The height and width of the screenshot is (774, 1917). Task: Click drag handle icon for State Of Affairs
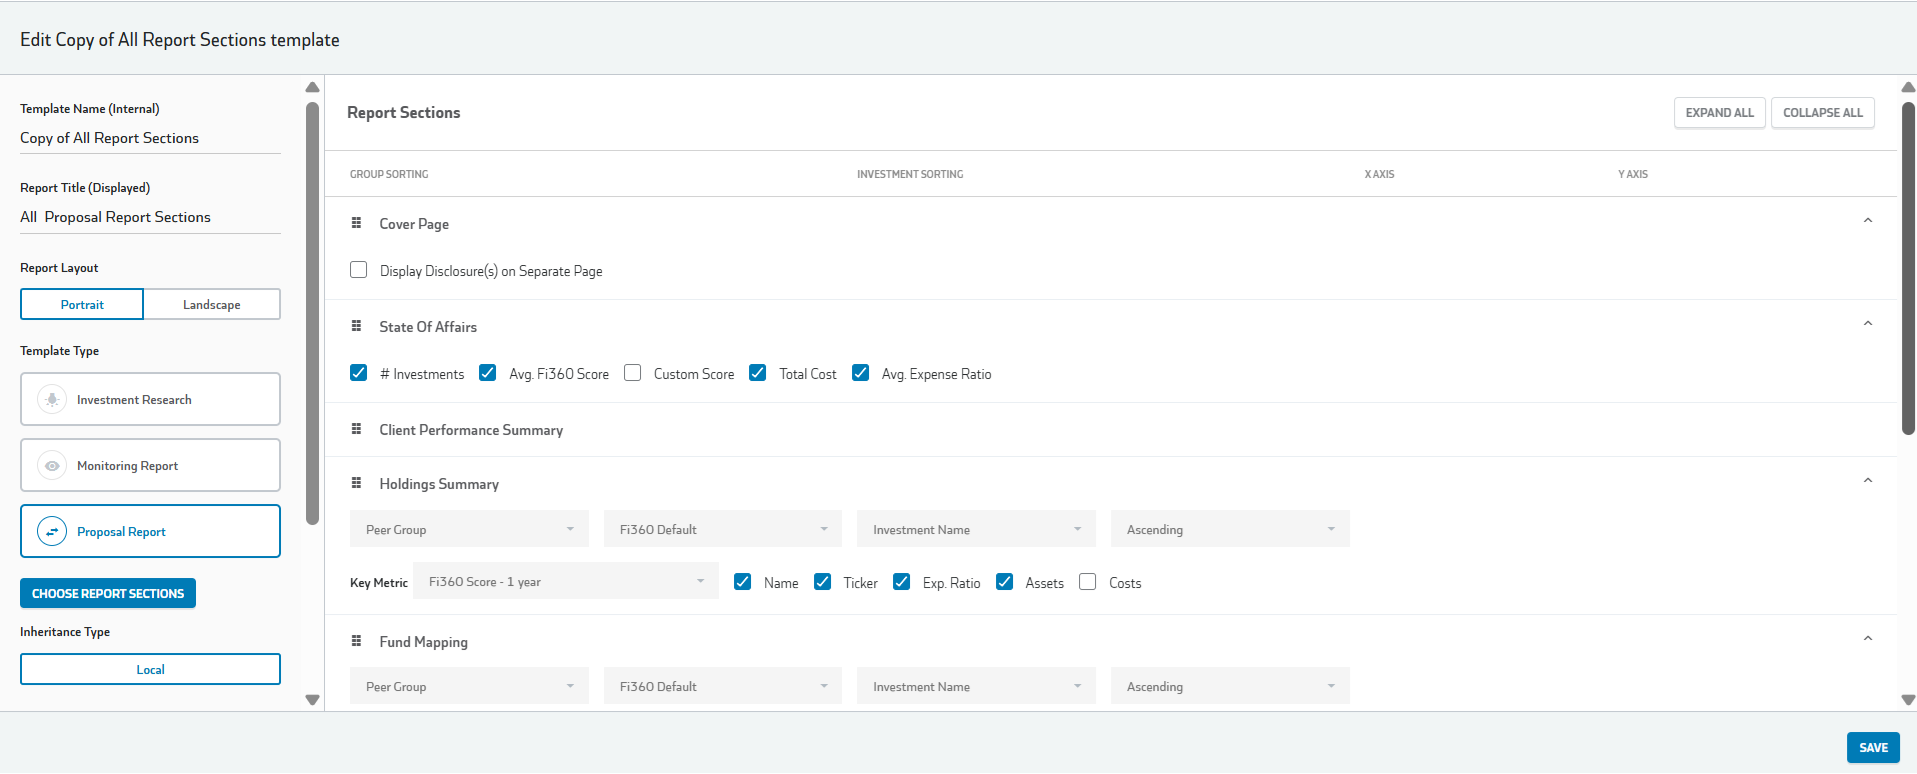click(x=356, y=326)
